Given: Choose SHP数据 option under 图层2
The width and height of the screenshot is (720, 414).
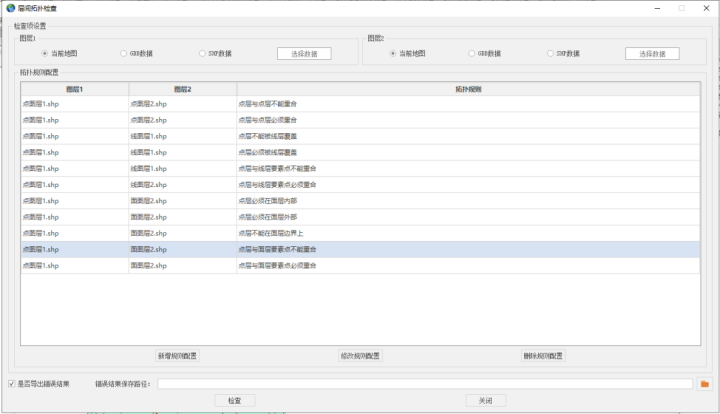Looking at the screenshot, I should (x=549, y=53).
